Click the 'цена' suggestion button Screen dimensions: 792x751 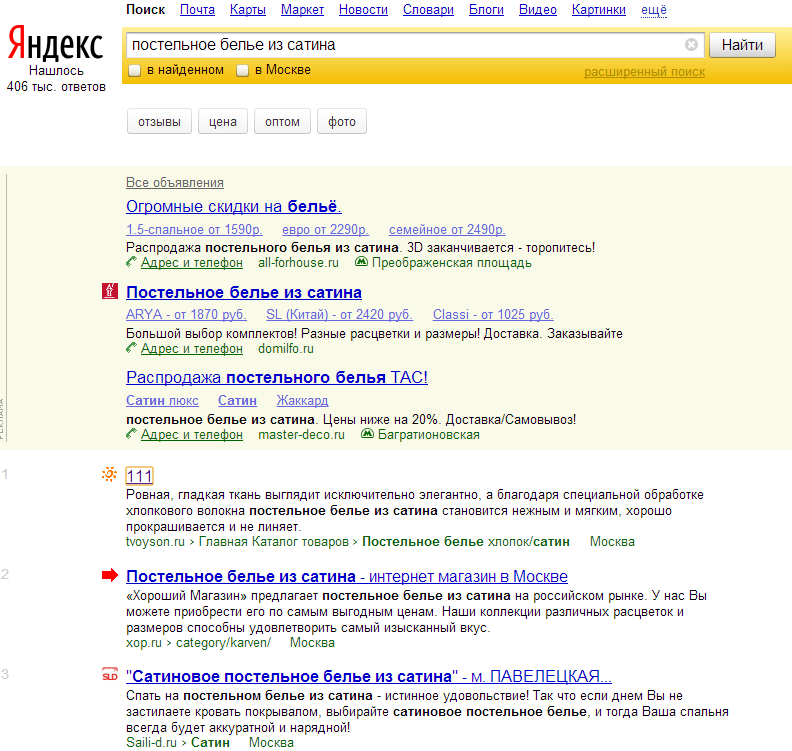223,121
